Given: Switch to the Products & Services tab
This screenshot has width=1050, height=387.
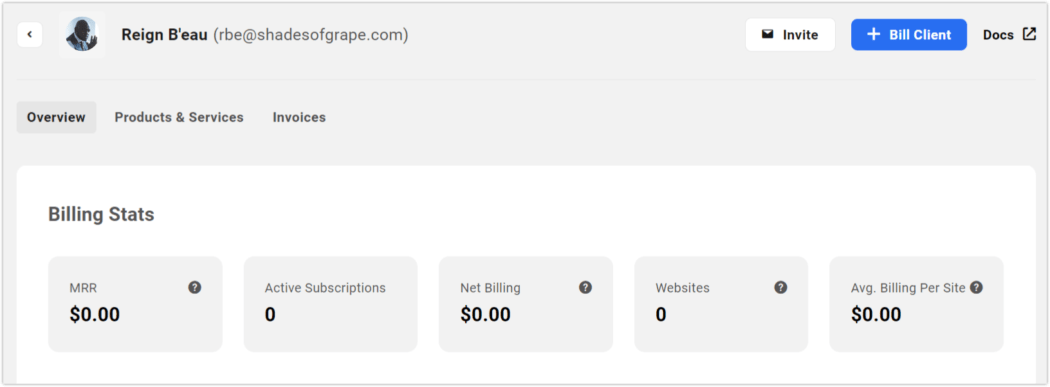Looking at the screenshot, I should point(179,117).
